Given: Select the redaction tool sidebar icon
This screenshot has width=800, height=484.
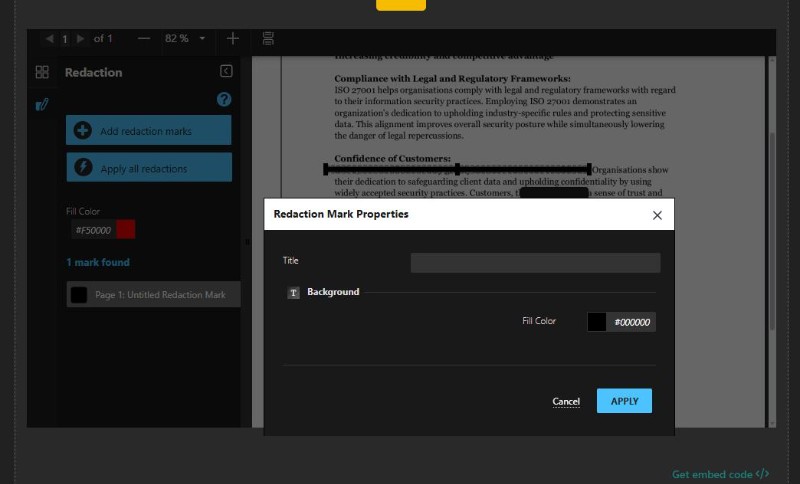Looking at the screenshot, I should point(42,104).
